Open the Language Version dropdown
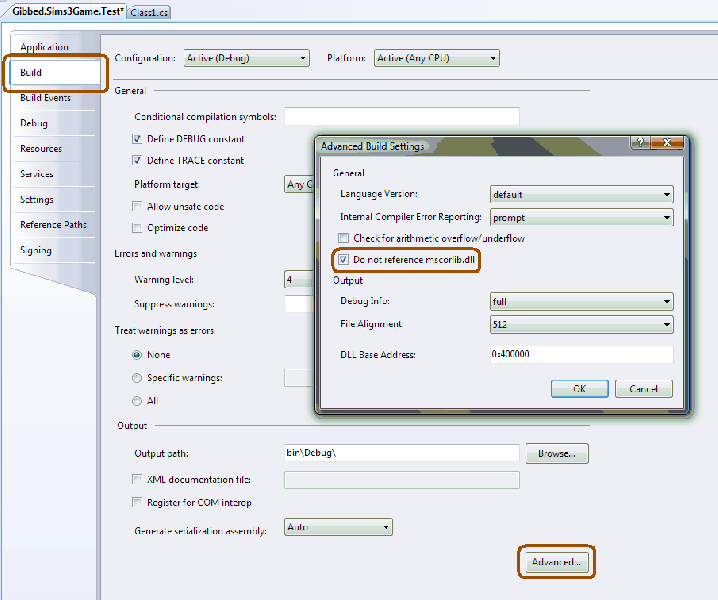This screenshot has height=600, width=718. tap(581, 194)
